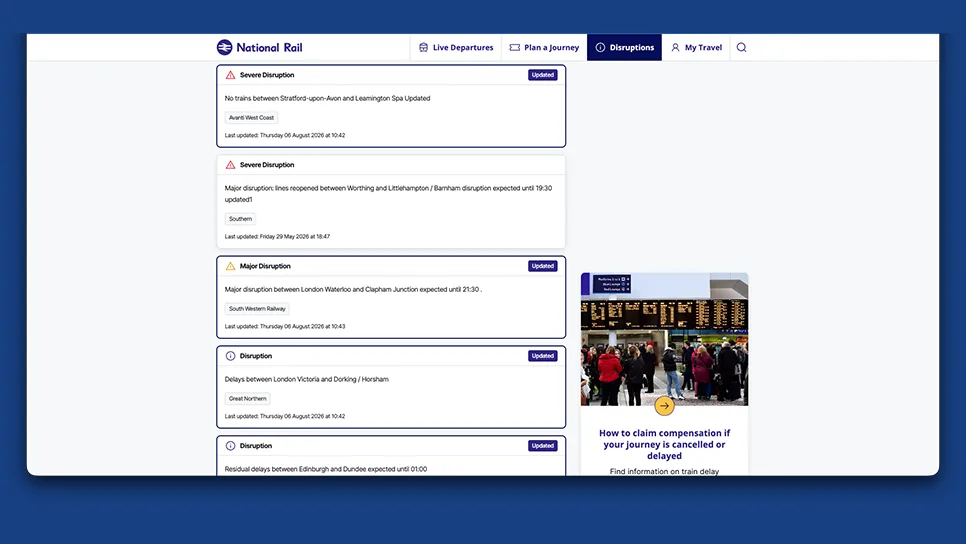Viewport: 966px width, 544px height.
Task: Select the Disruptions tab
Action: (624, 47)
